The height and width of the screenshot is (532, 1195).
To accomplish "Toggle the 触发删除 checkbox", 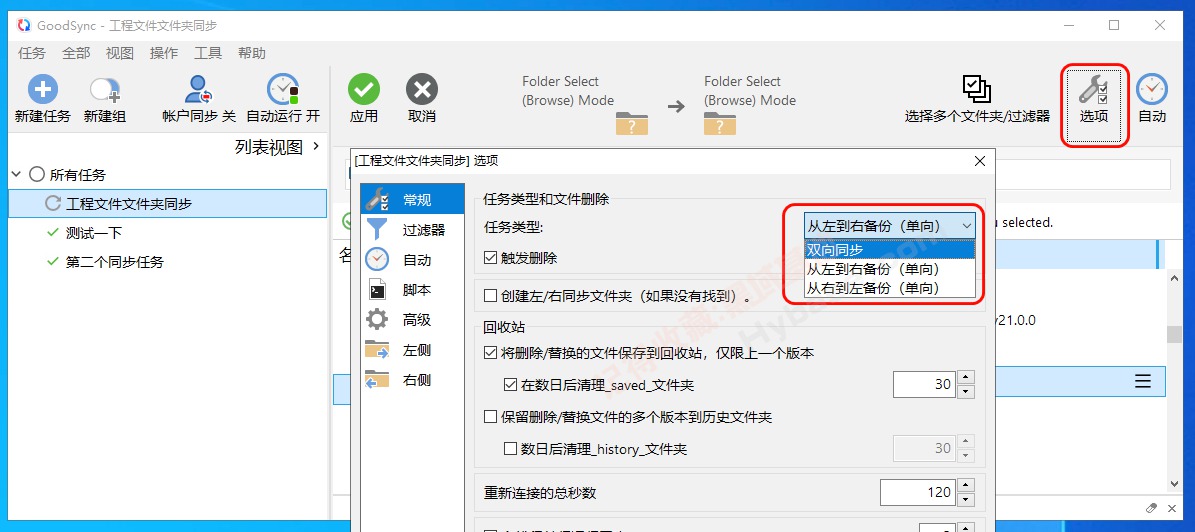I will [490, 257].
